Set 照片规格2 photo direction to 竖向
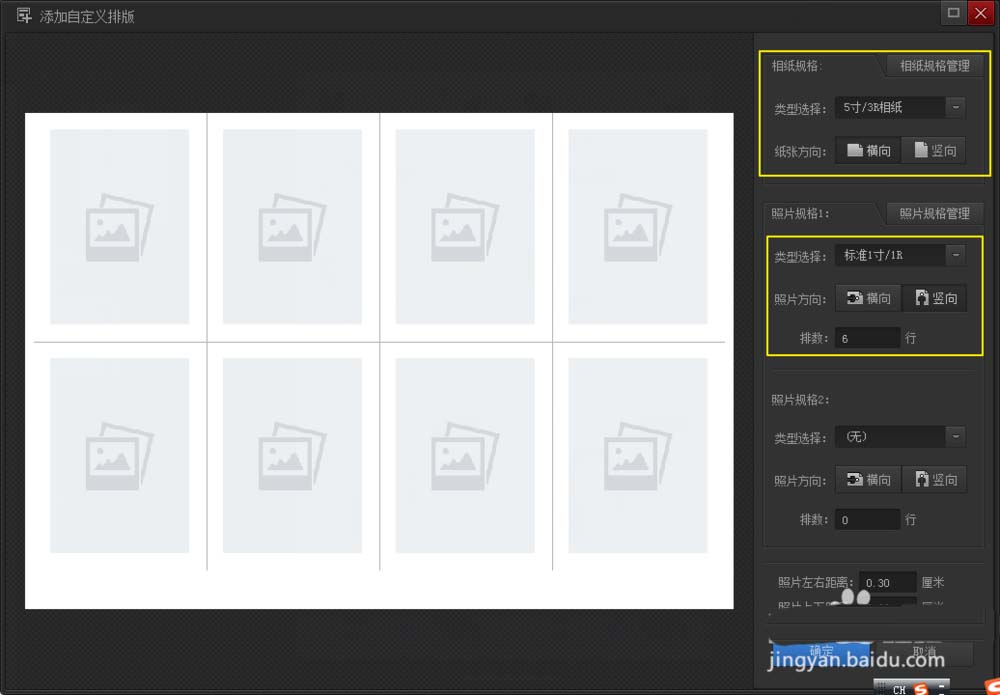1000x695 pixels. coord(934,479)
